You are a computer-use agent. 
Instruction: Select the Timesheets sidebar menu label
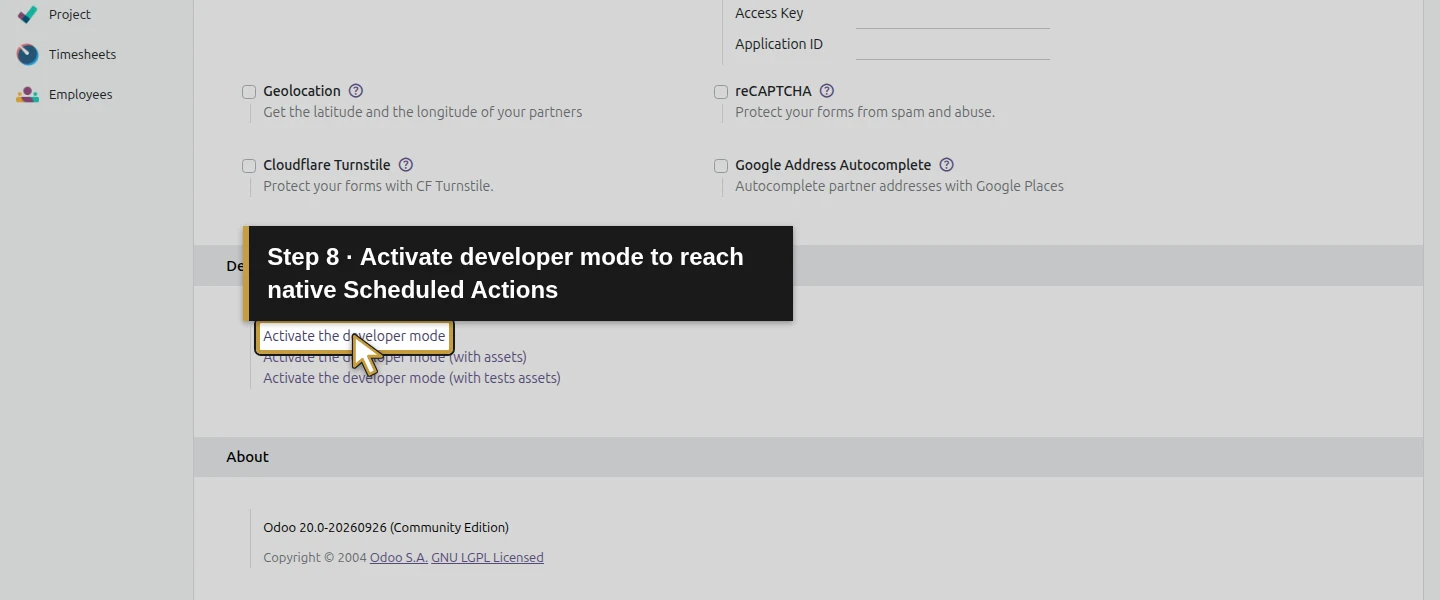[x=82, y=54]
